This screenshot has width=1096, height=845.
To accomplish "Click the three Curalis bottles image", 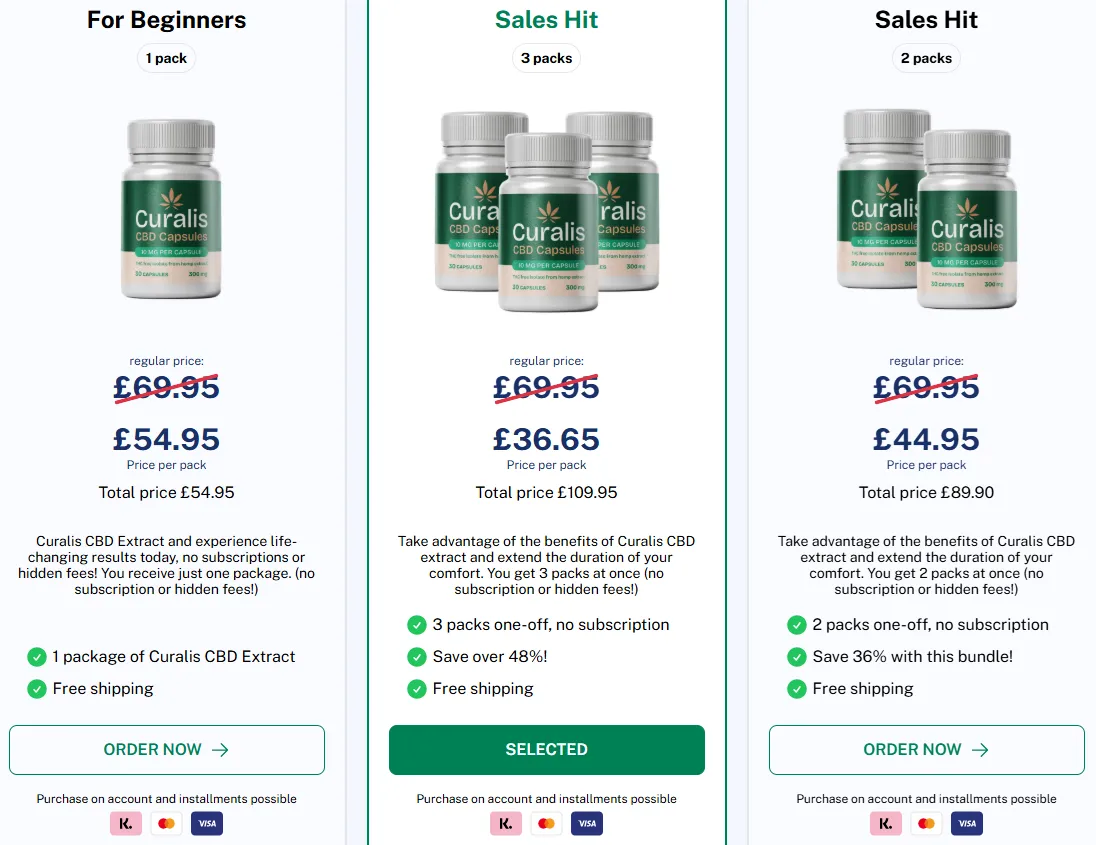I will click(547, 211).
